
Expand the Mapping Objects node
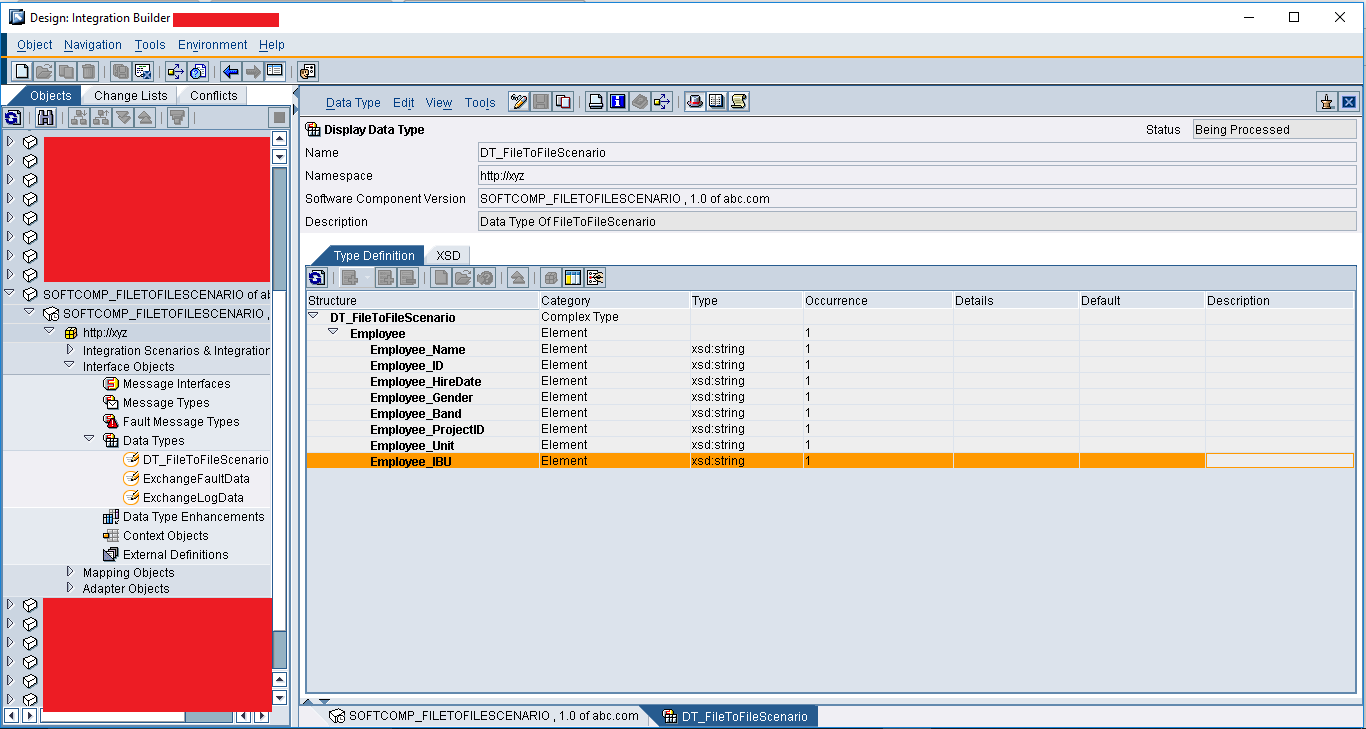coord(69,573)
